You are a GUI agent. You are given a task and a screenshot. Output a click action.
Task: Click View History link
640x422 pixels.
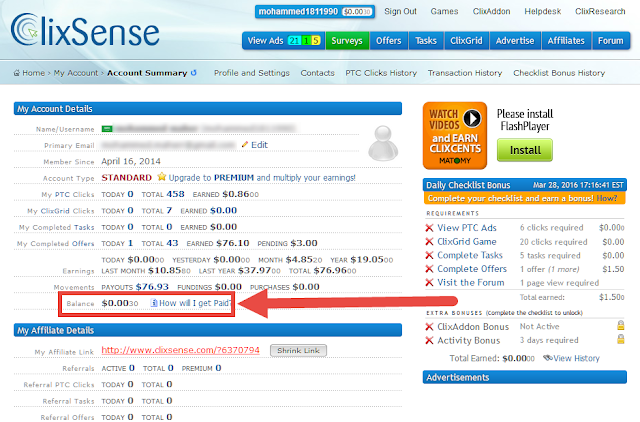click(576, 358)
